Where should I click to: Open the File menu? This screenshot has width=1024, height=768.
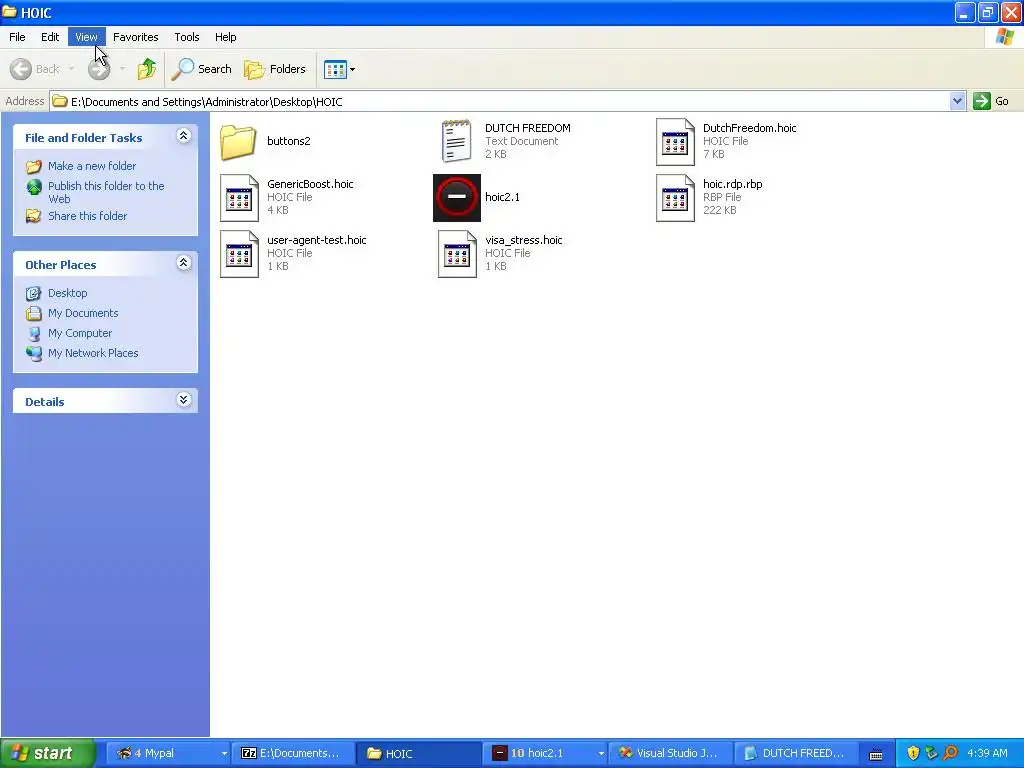[x=17, y=37]
